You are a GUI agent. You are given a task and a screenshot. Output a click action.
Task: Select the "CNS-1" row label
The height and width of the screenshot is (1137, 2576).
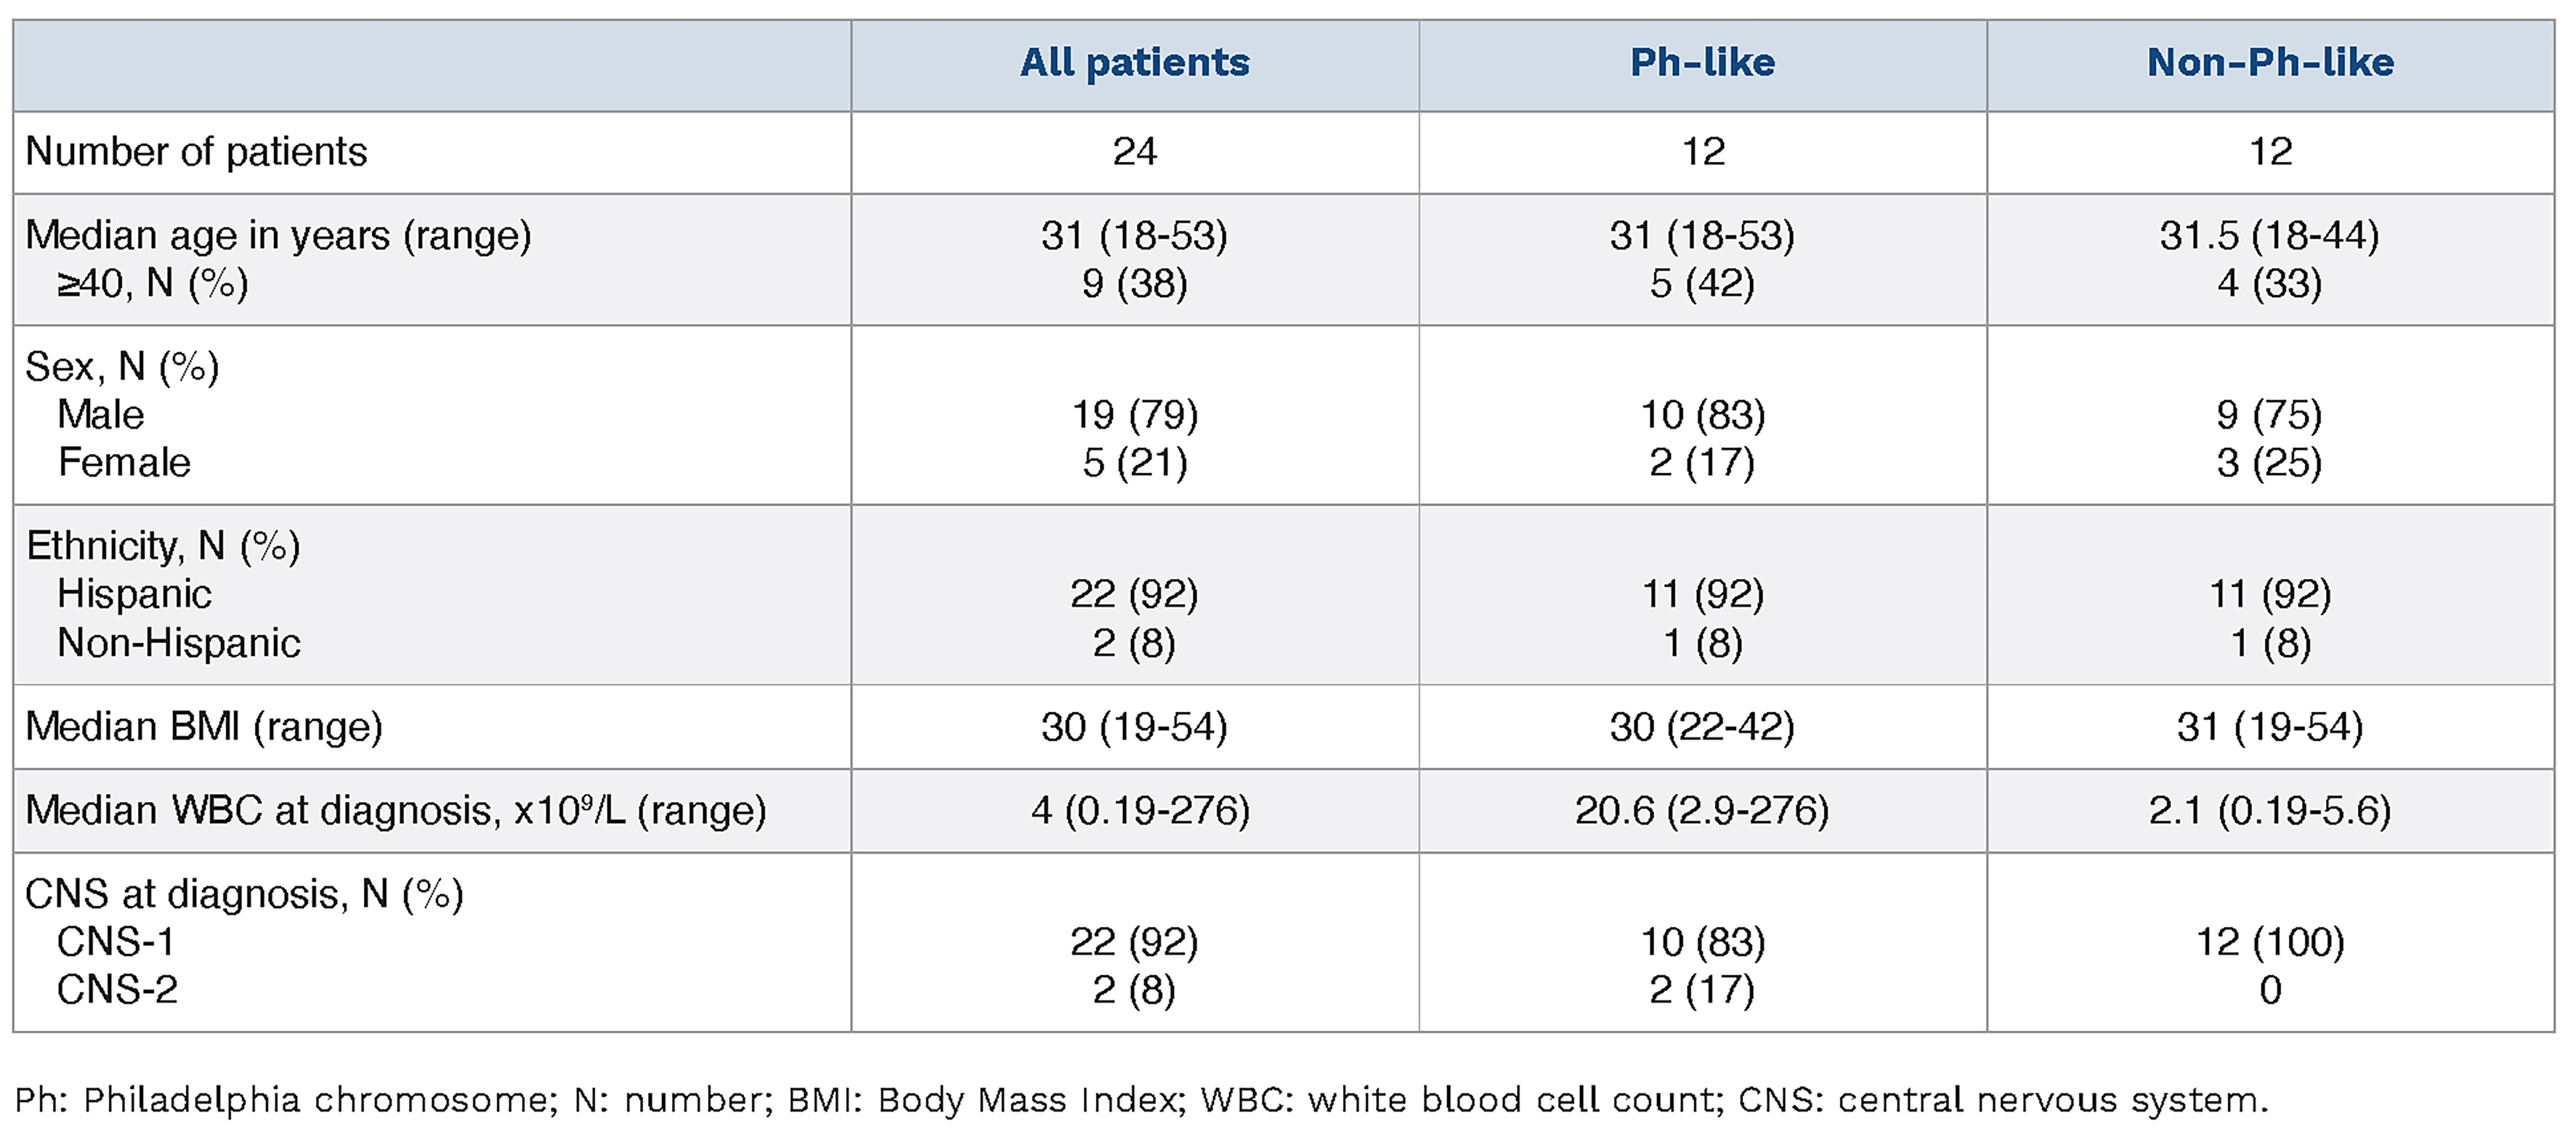[116, 942]
